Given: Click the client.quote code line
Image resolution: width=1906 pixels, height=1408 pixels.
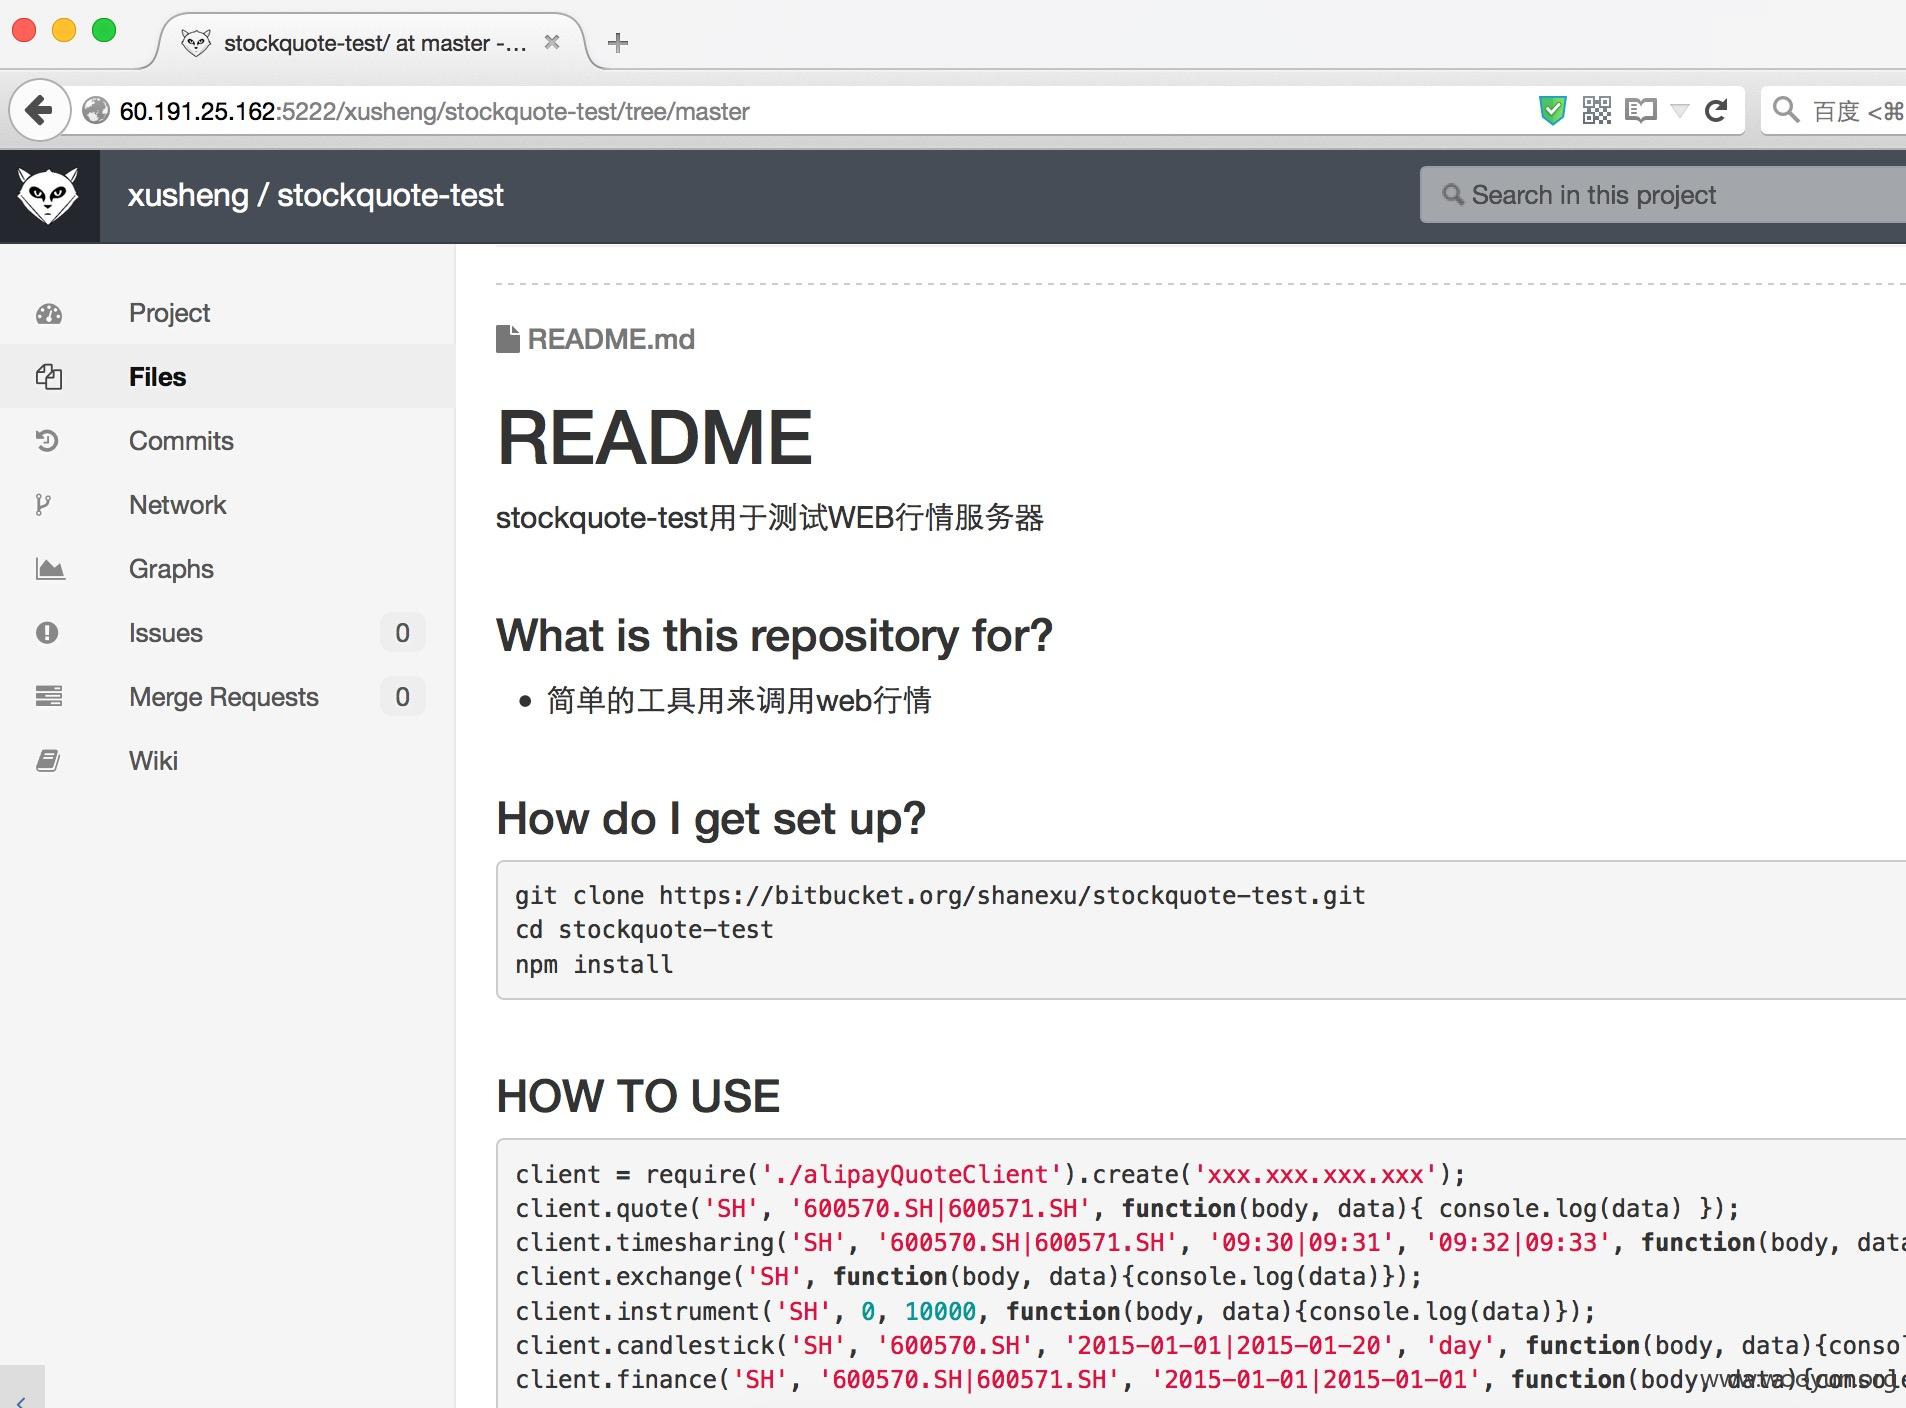Looking at the screenshot, I should (x=1127, y=1209).
